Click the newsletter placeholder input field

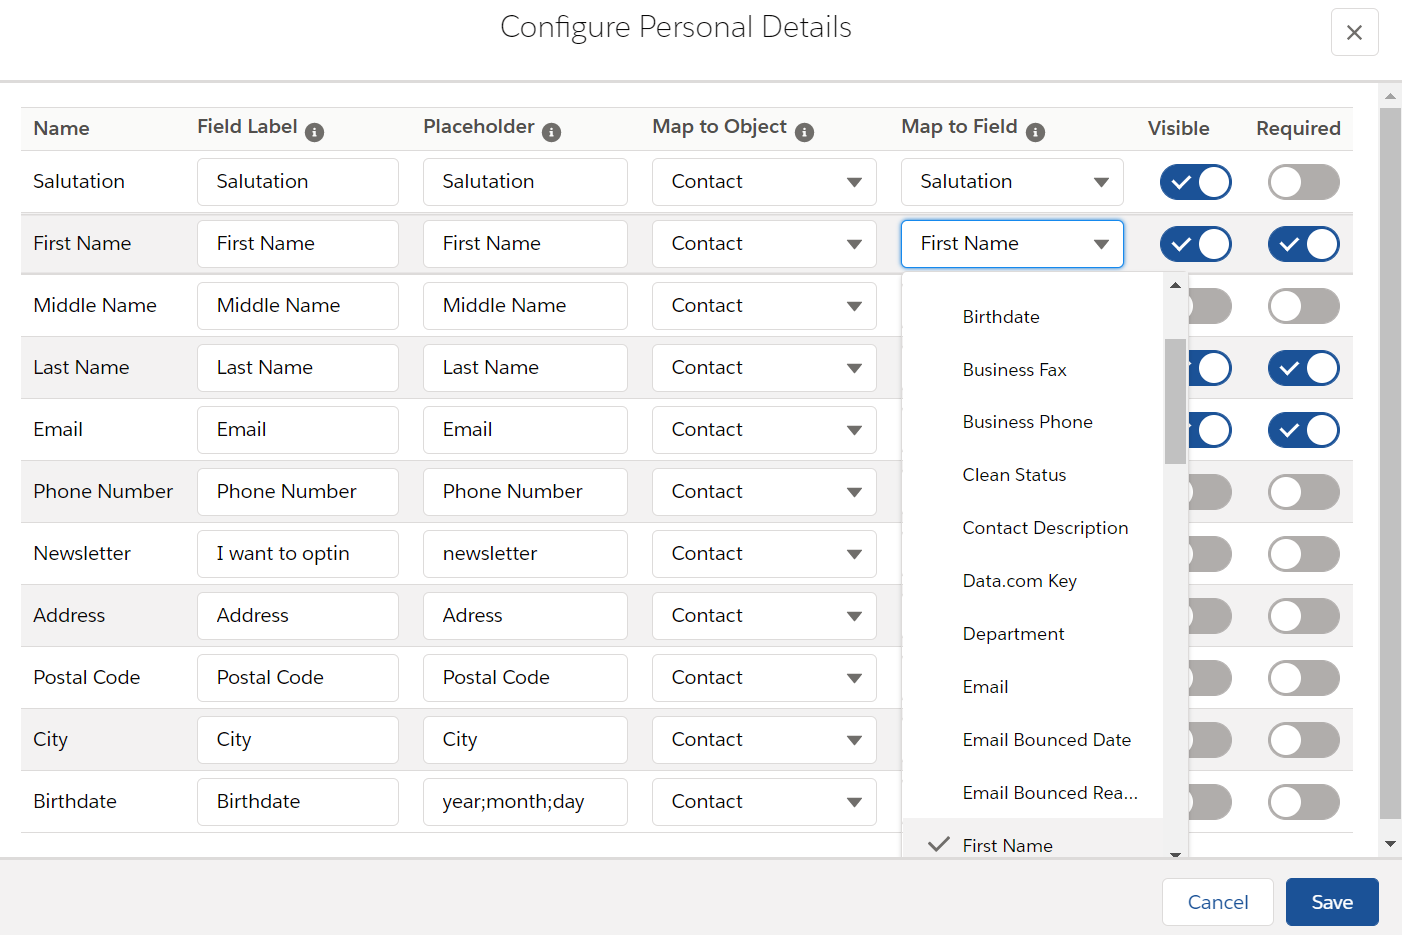[x=525, y=553]
